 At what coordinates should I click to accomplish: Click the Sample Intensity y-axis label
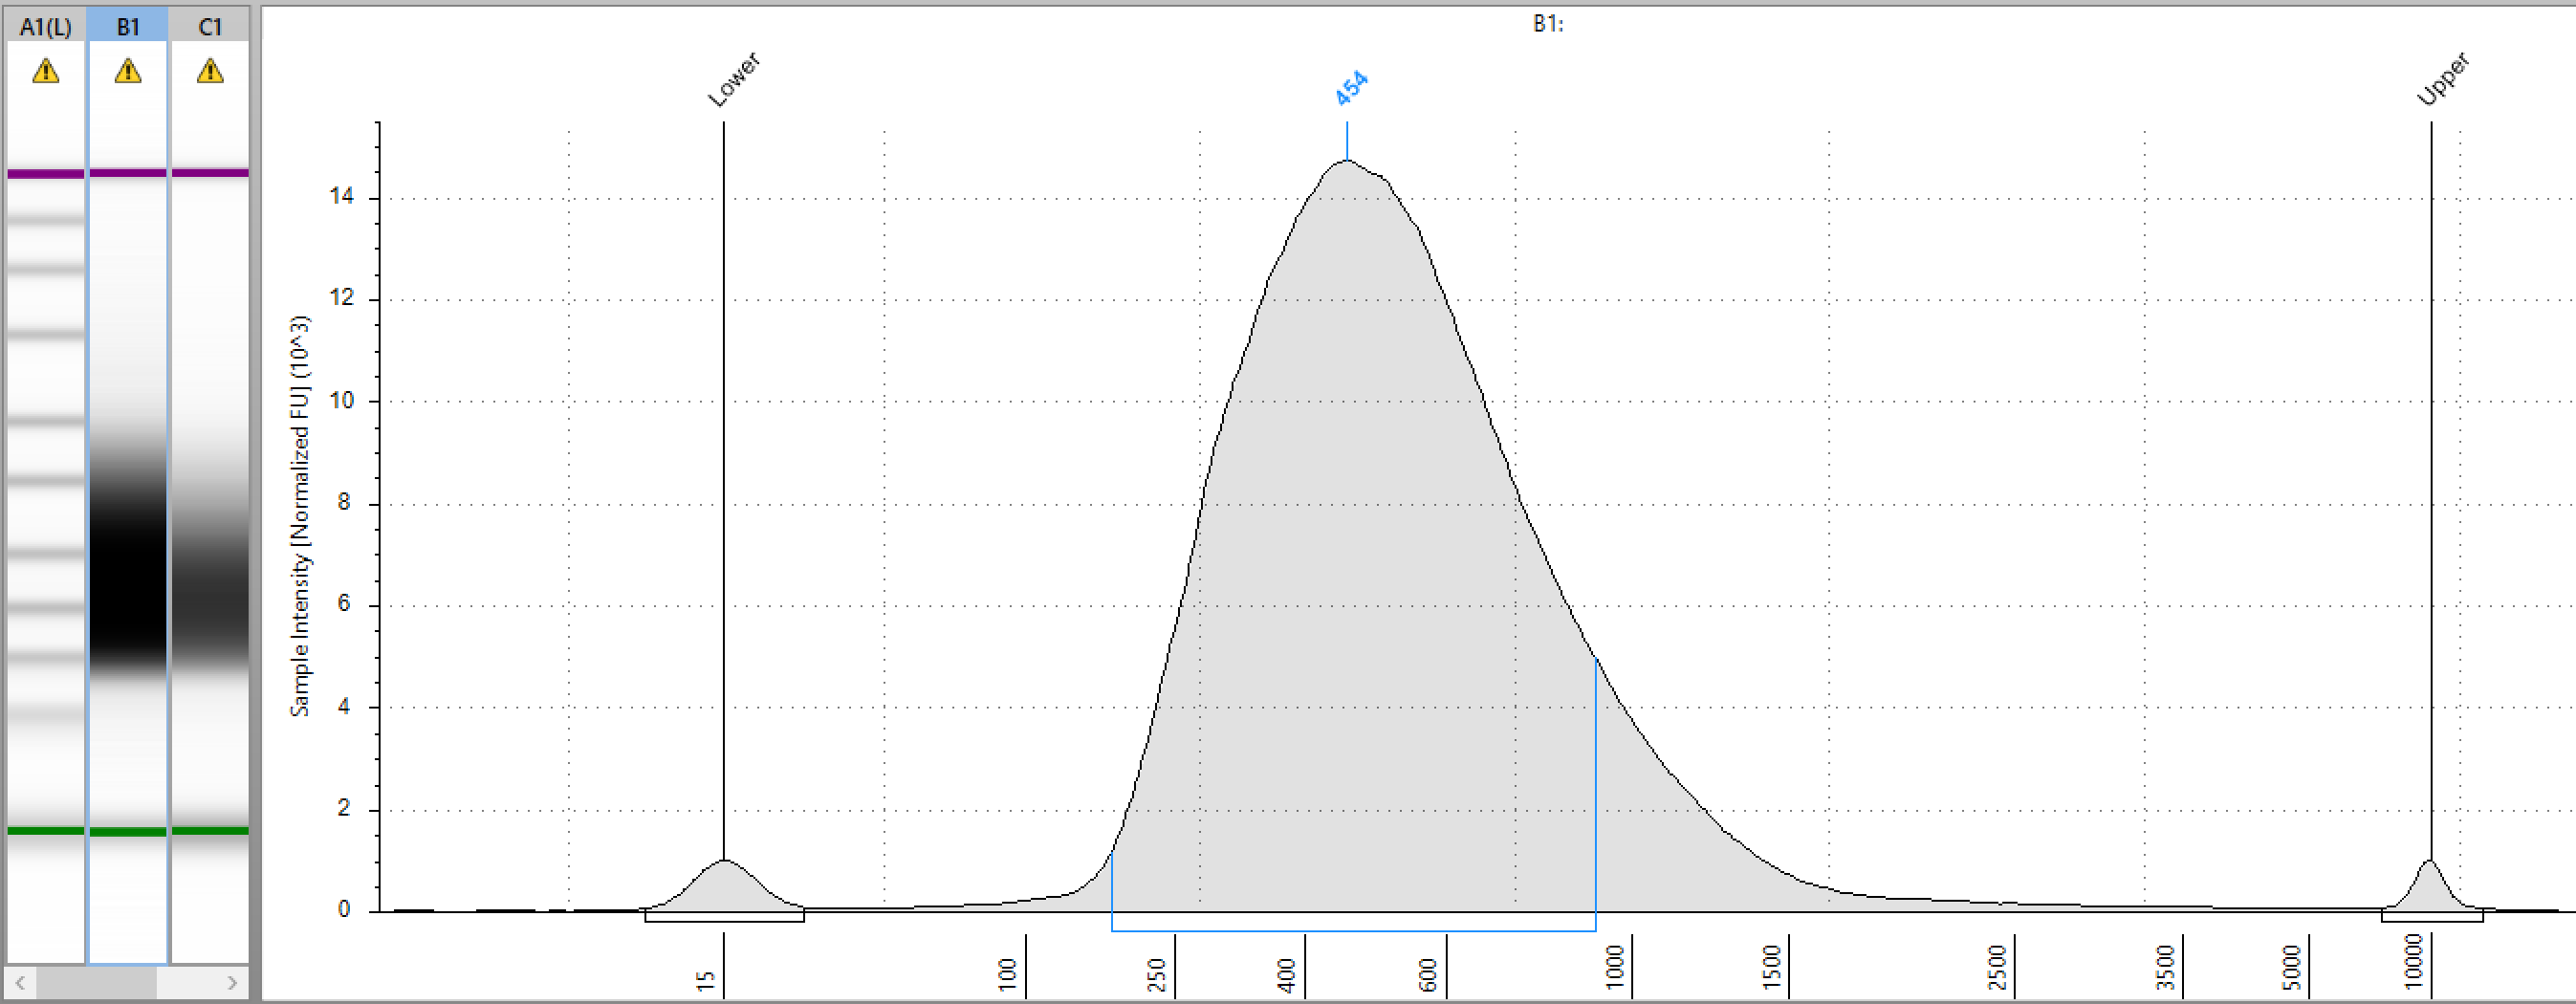[300, 516]
